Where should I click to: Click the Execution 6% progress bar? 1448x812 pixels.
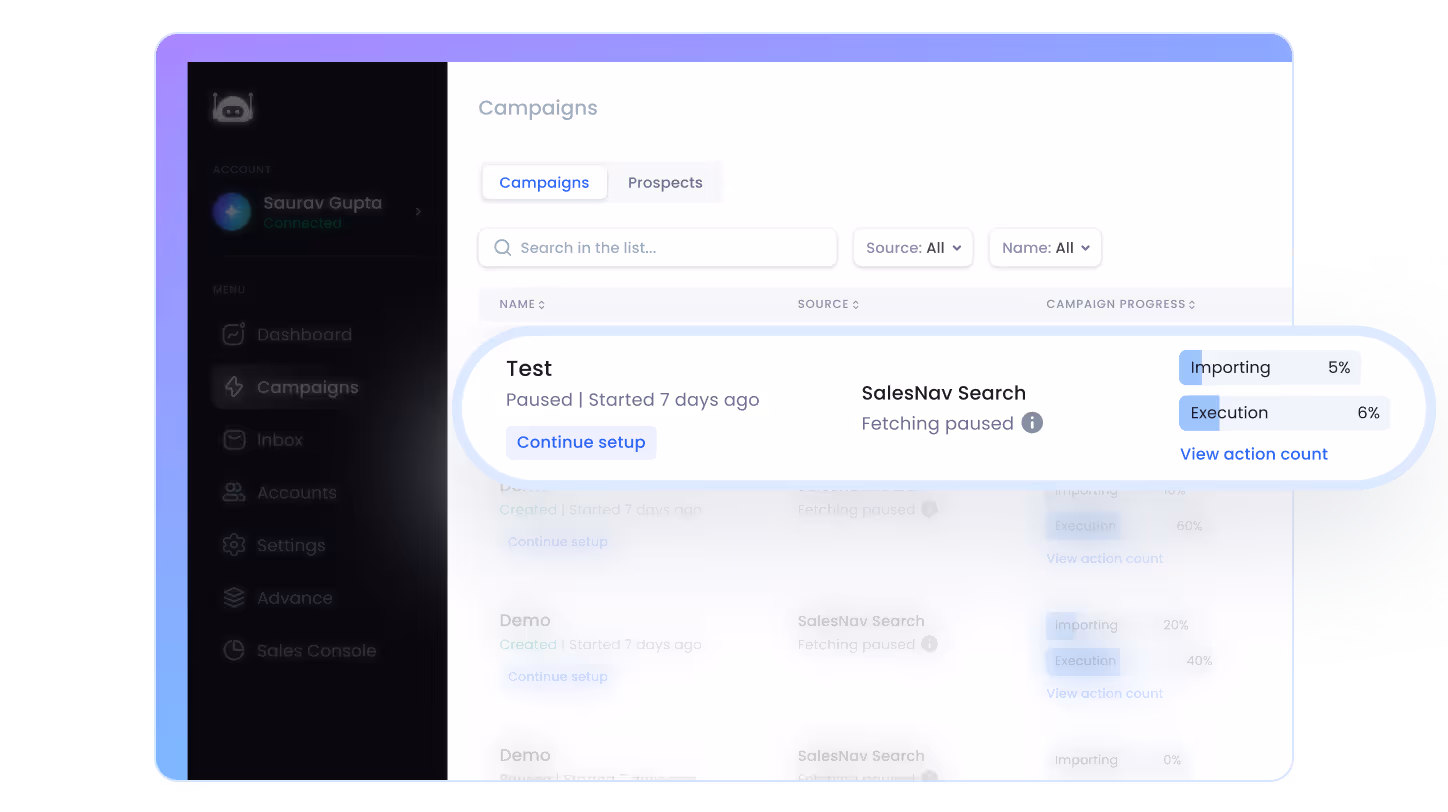coord(1285,413)
